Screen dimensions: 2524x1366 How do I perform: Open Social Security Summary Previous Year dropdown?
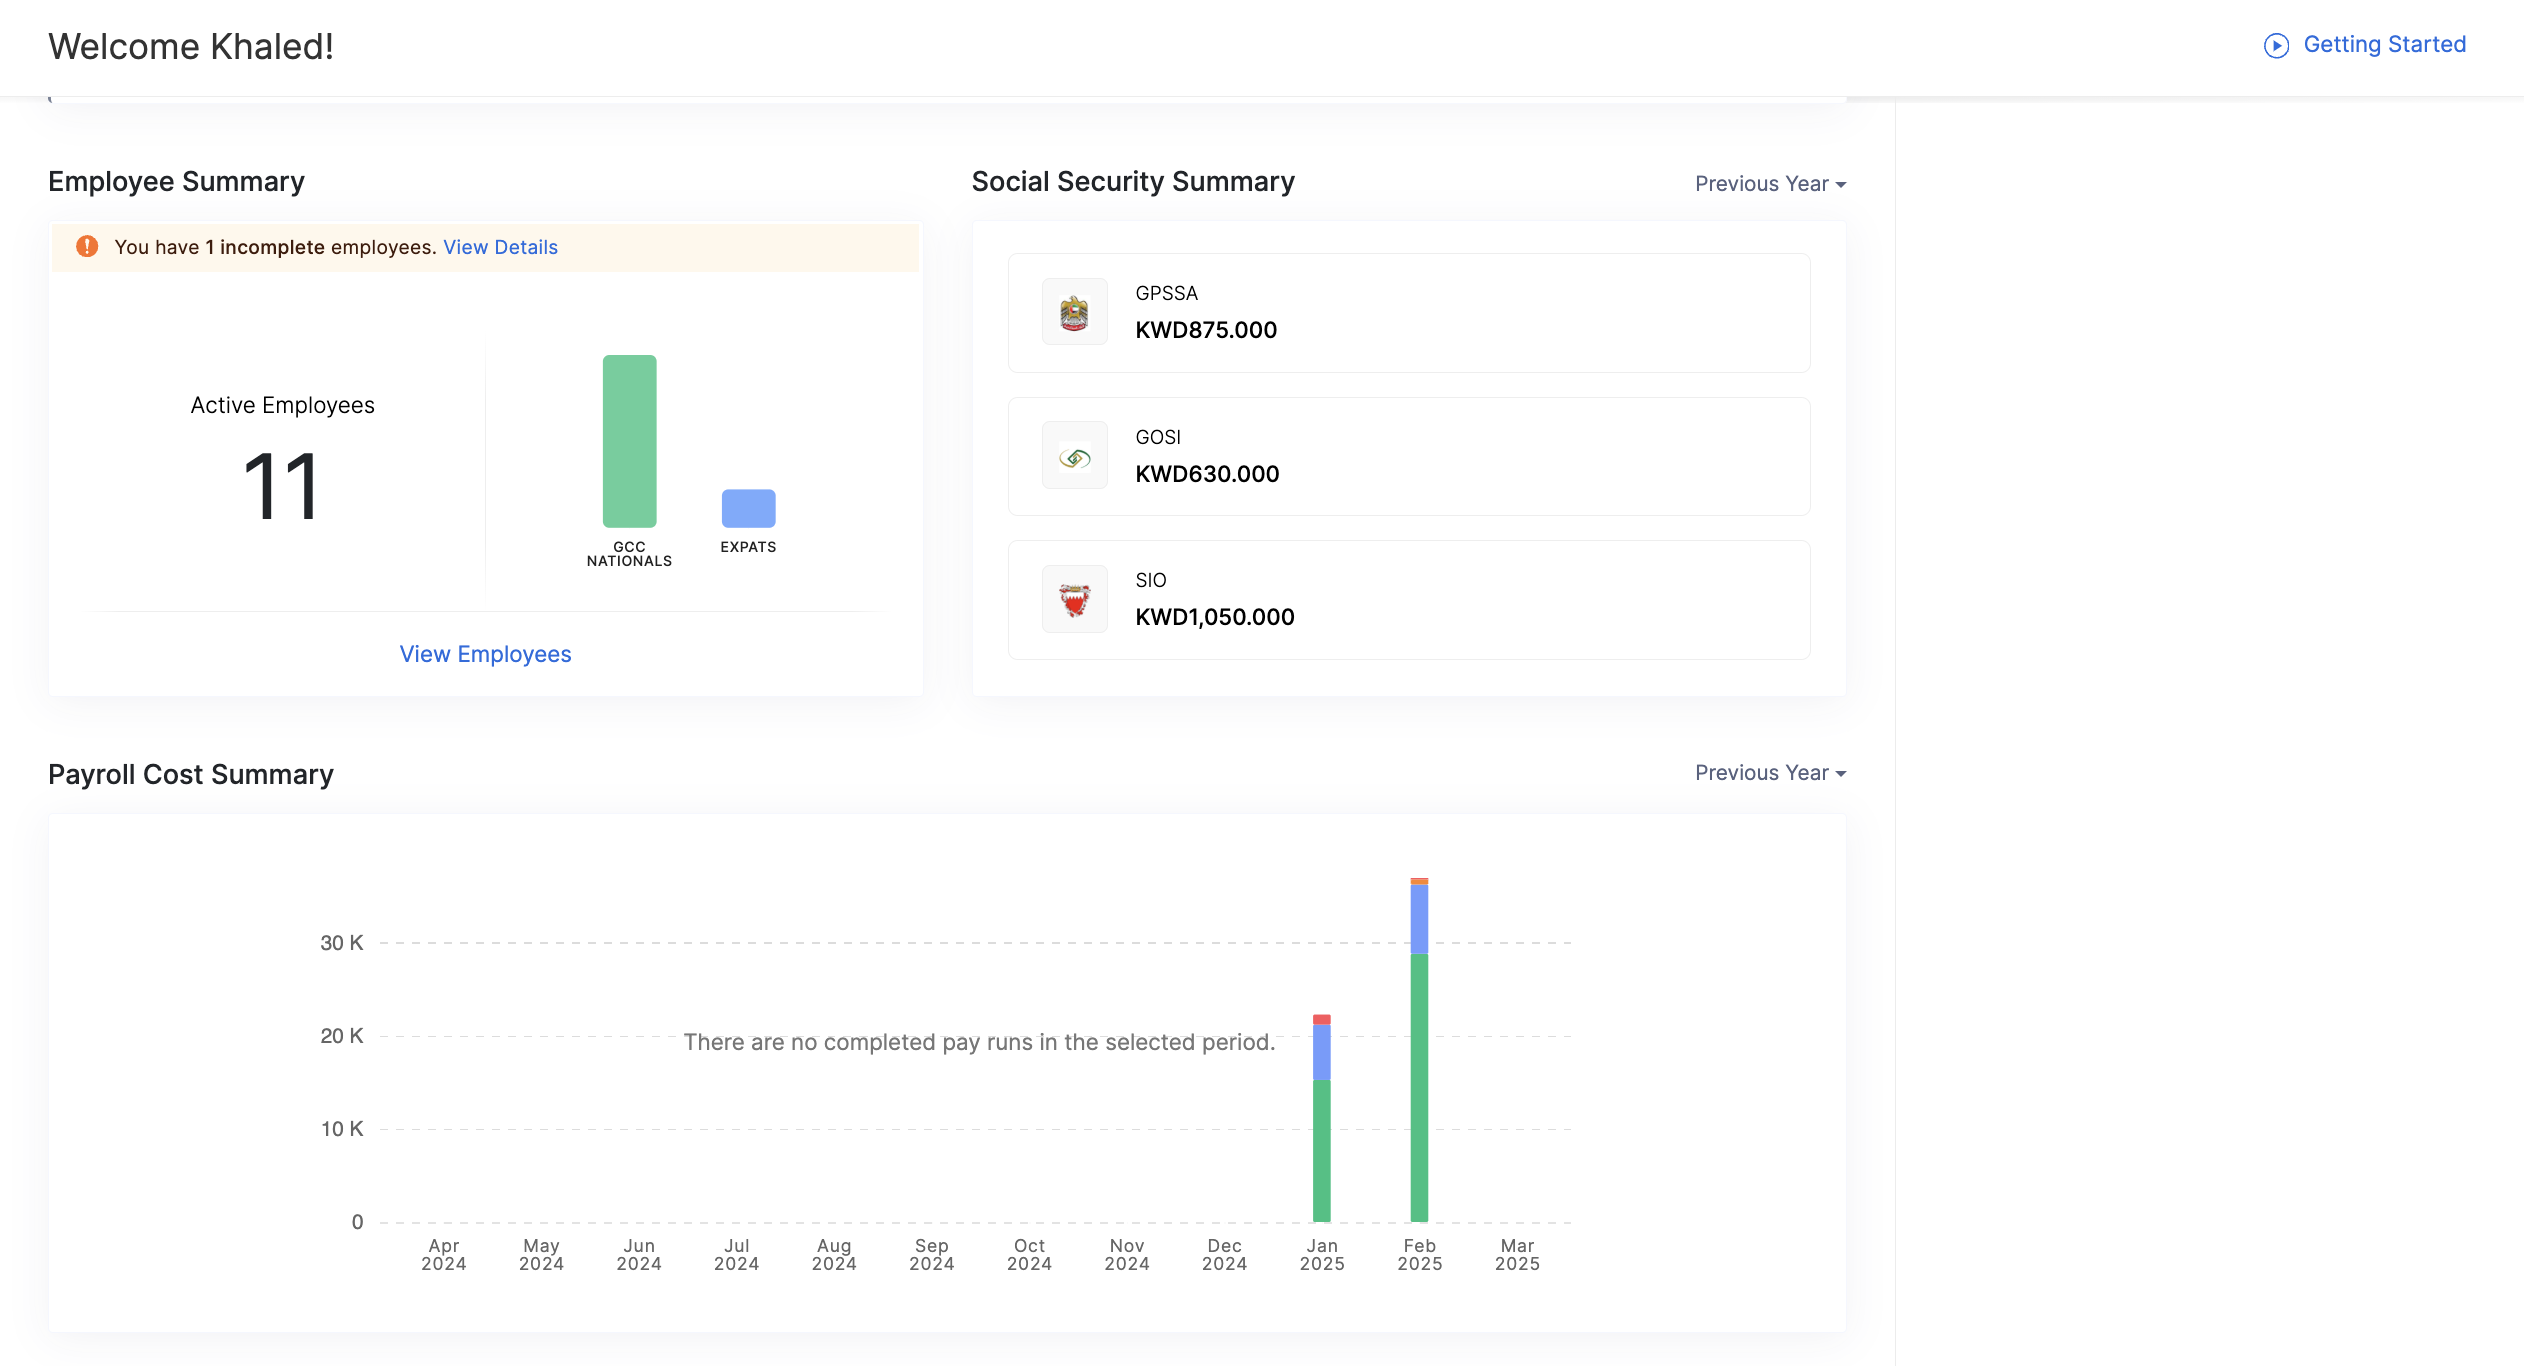pos(1769,184)
